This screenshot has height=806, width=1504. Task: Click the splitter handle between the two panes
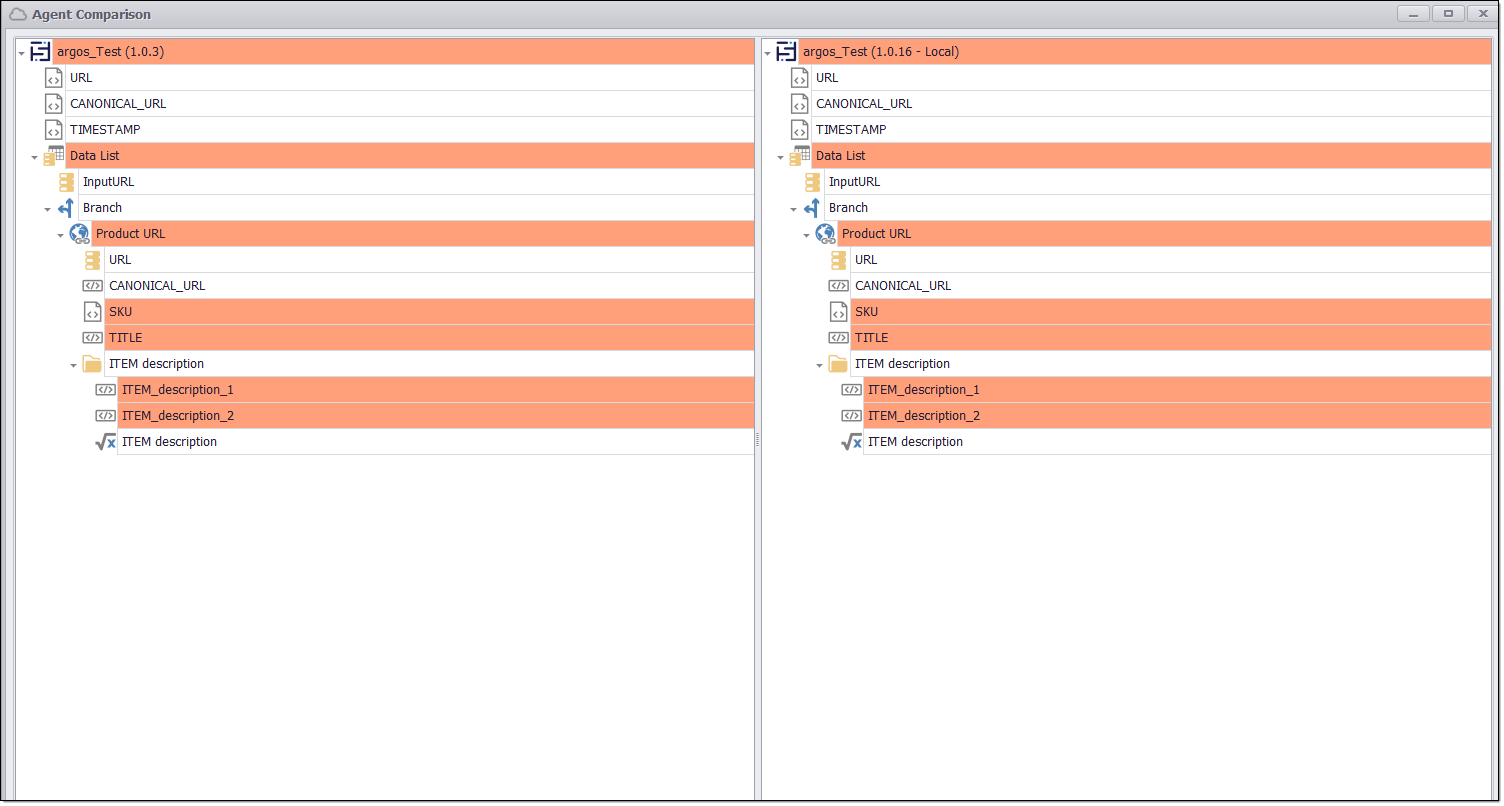coord(758,440)
